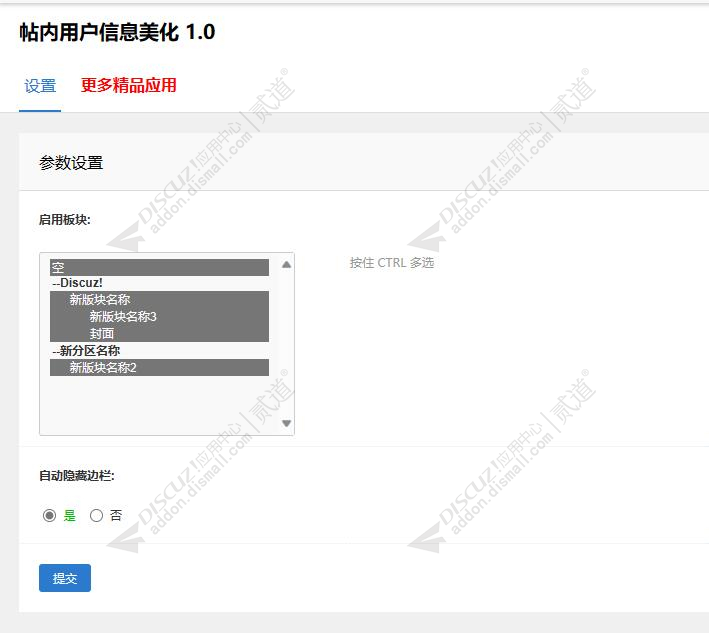Select --新分区名称 in the forum list
The height and width of the screenshot is (633, 709).
(159, 350)
